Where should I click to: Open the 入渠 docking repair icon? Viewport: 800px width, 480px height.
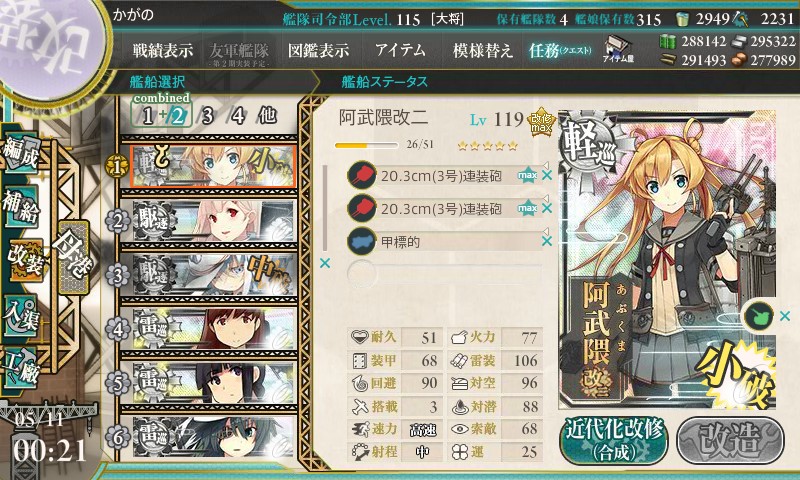[21, 315]
